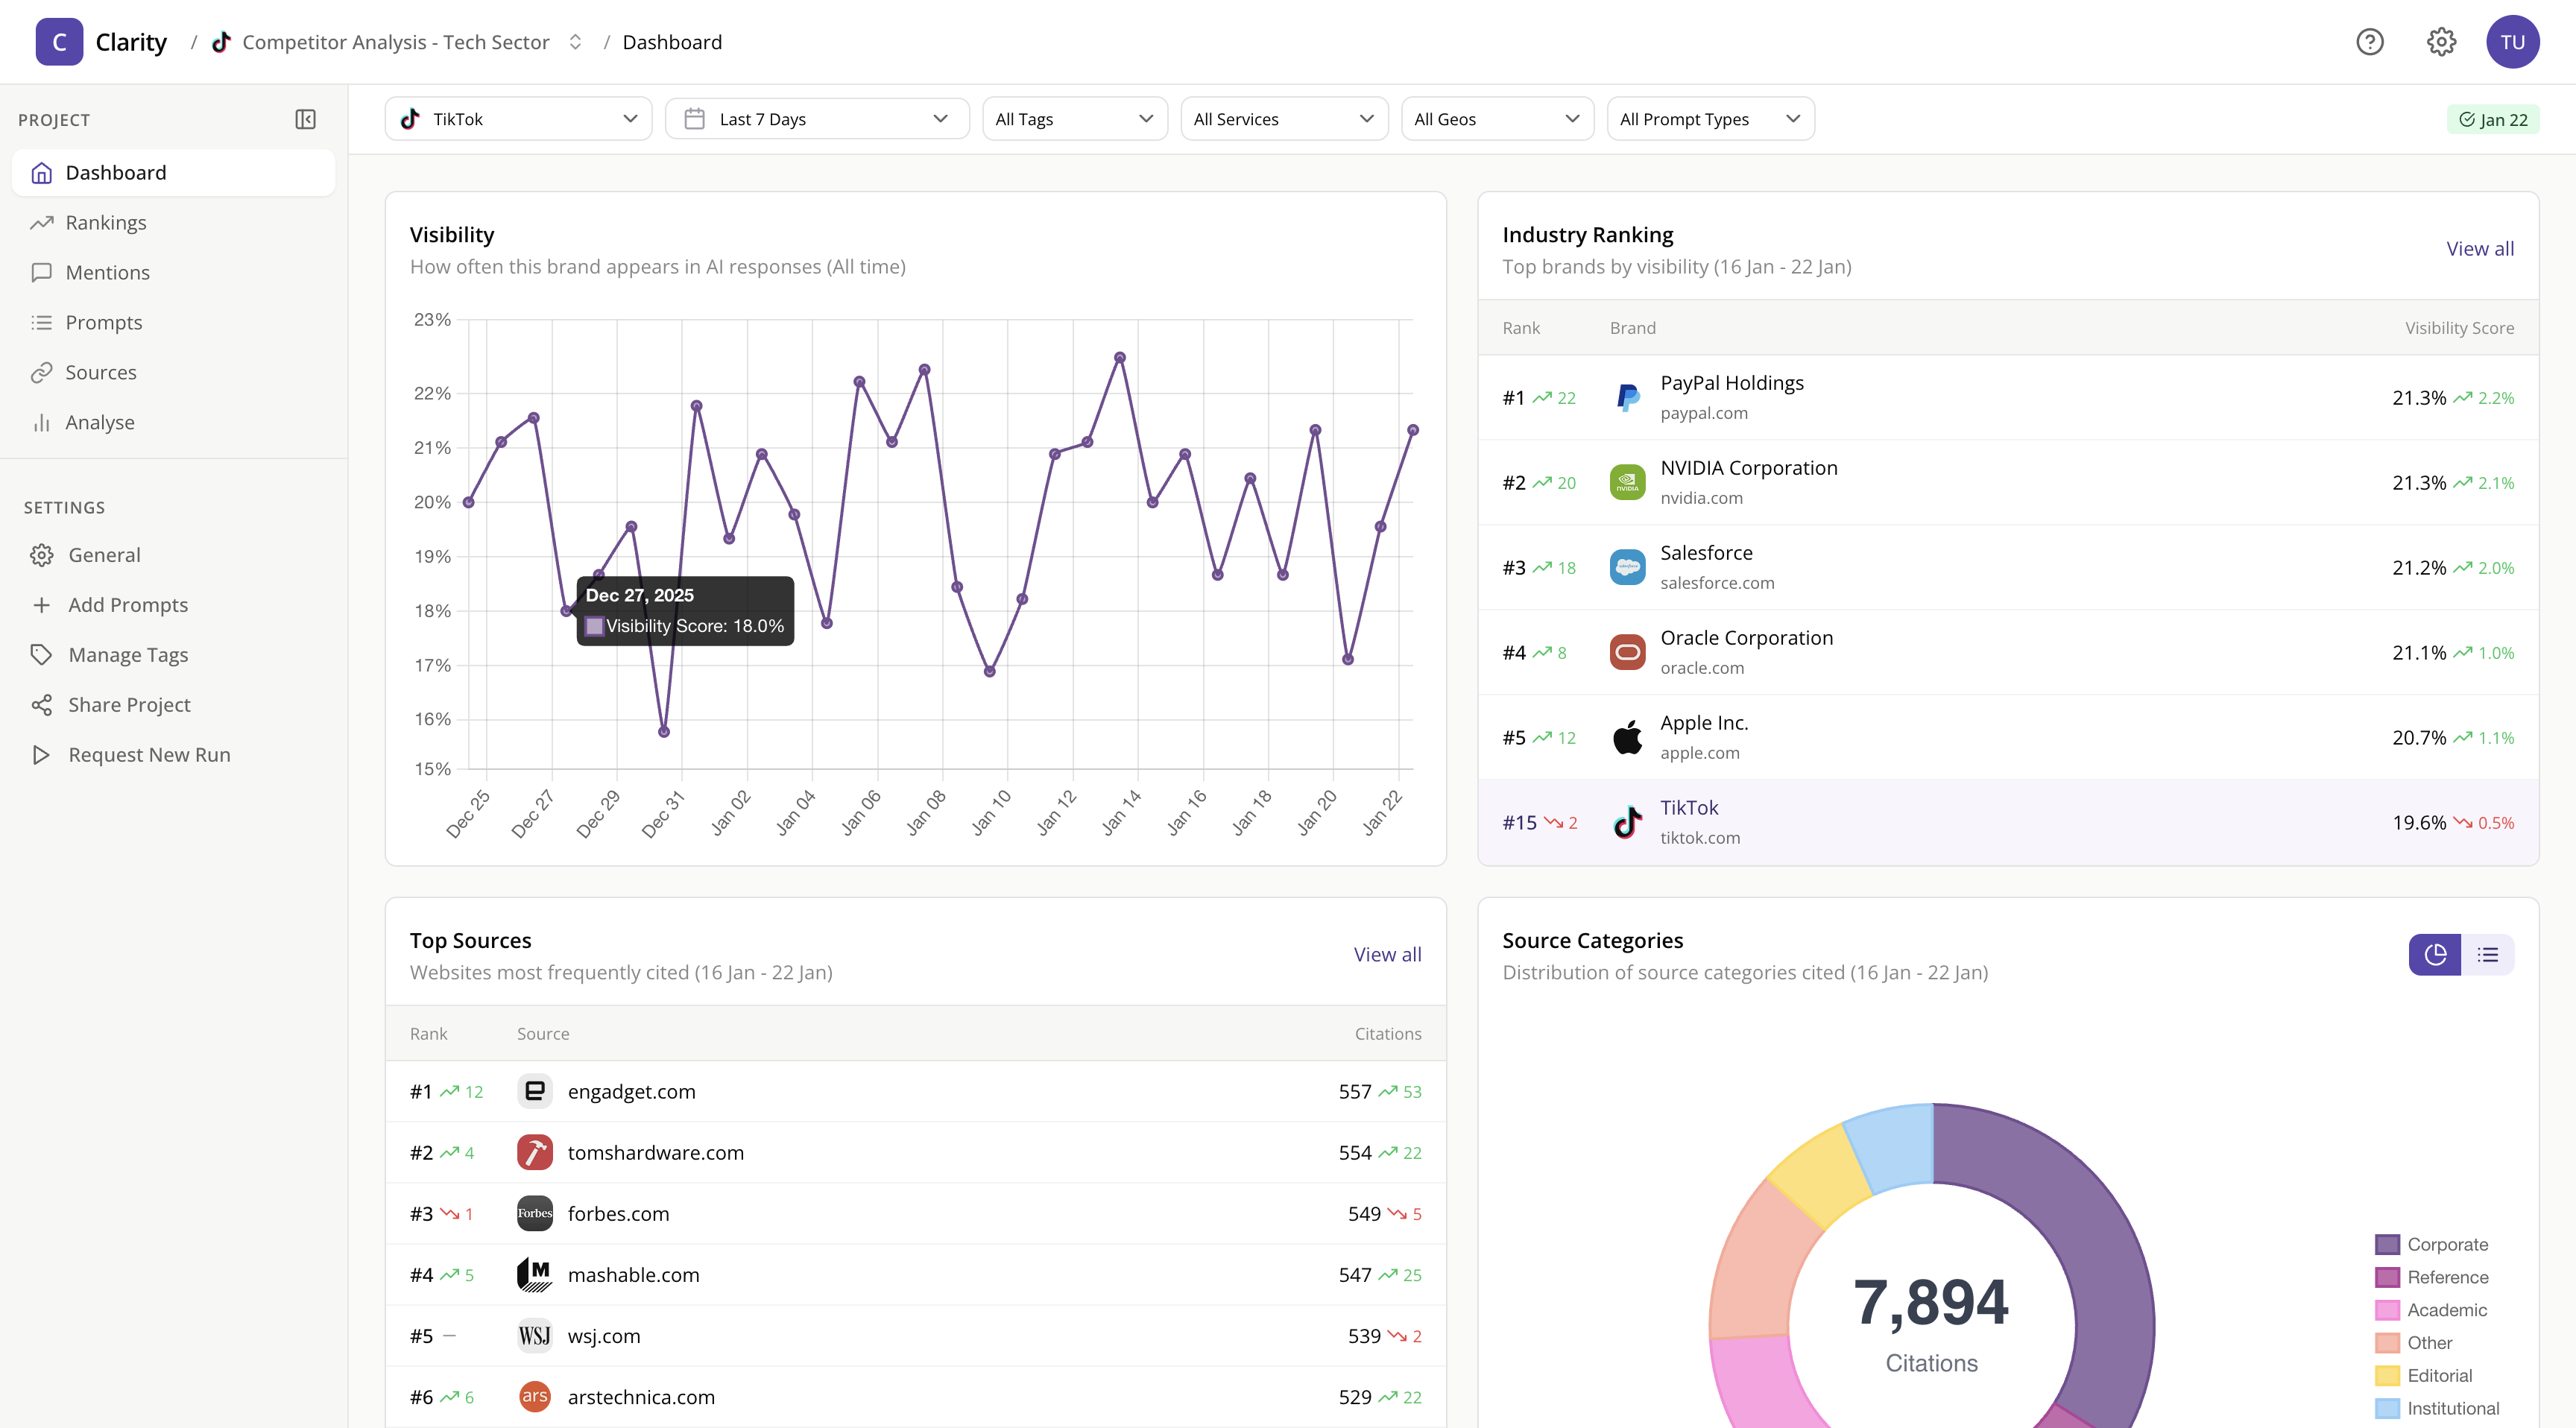The height and width of the screenshot is (1428, 2576).
Task: View all Top Sources
Action: (1387, 954)
